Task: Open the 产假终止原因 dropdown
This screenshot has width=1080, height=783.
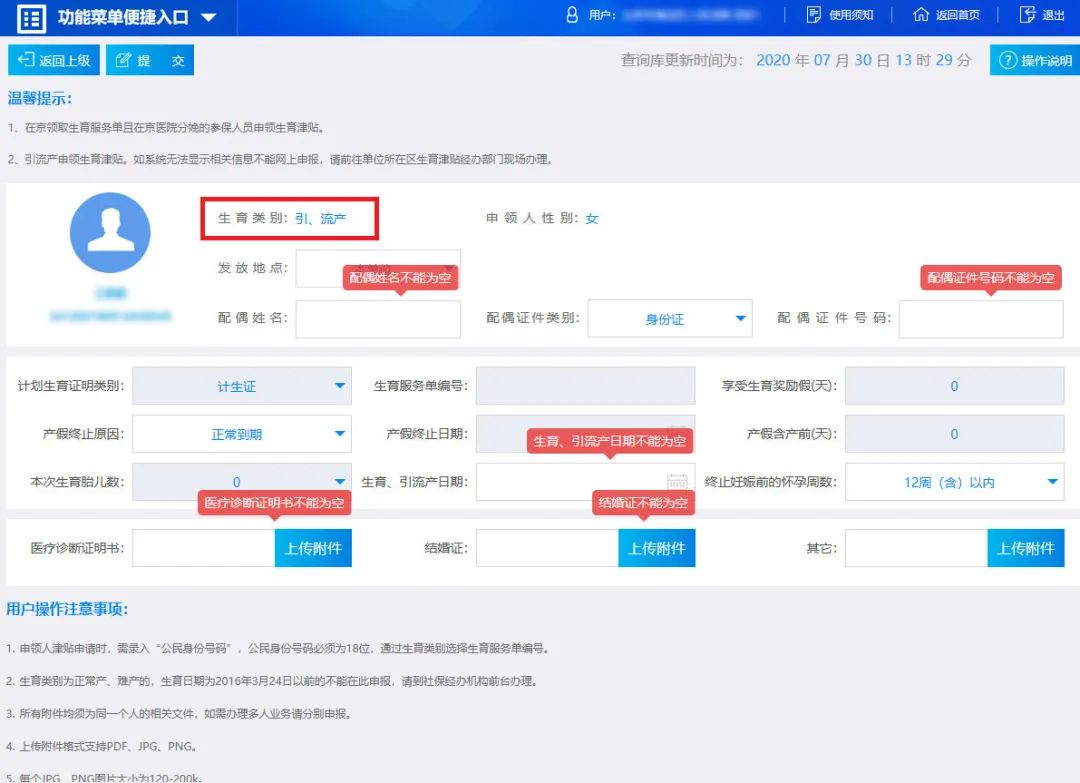Action: coord(241,434)
